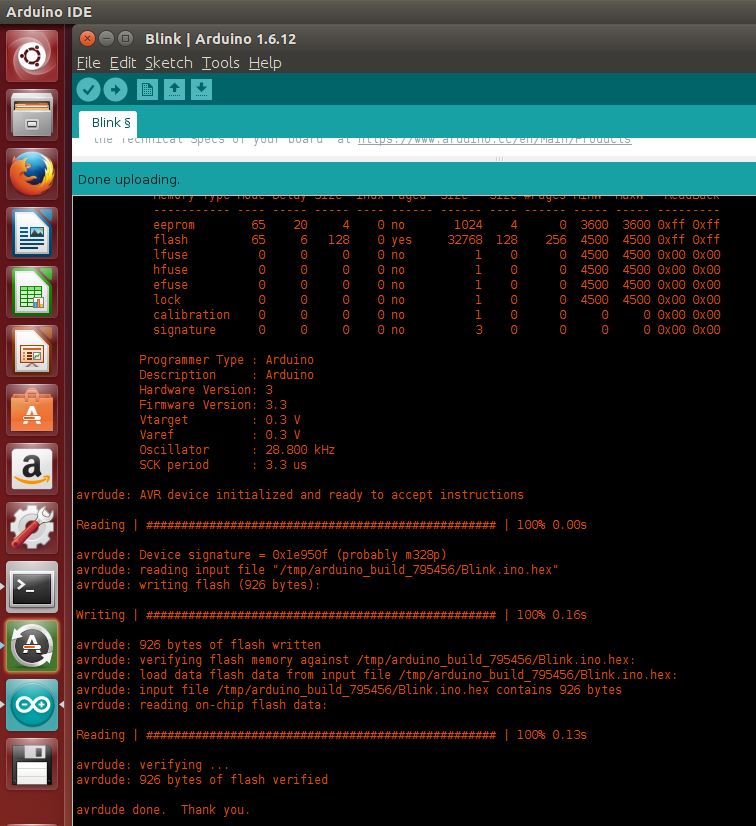Click the Verify checkmark button
This screenshot has height=826, width=756.
89,90
